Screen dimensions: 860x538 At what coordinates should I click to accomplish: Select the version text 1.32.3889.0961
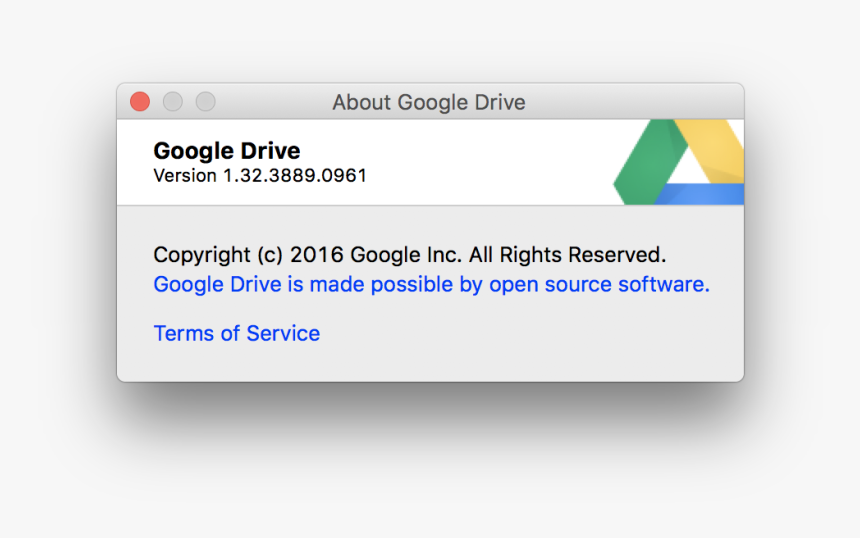295,175
